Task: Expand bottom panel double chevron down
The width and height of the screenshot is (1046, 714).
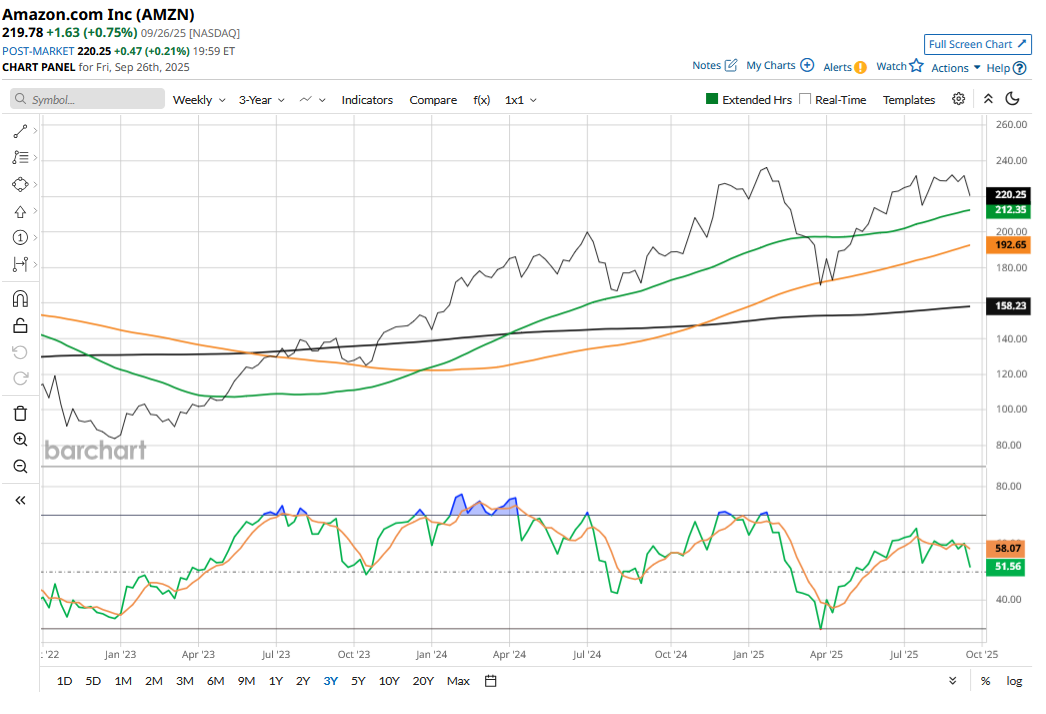Action: (x=953, y=681)
